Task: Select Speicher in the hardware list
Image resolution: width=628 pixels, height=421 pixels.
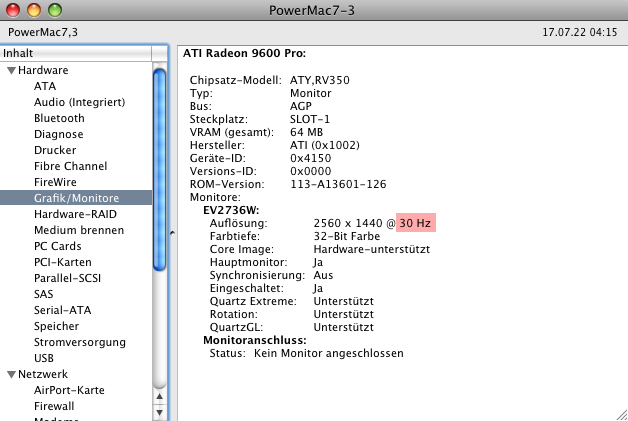Action: pyautogui.click(x=56, y=326)
